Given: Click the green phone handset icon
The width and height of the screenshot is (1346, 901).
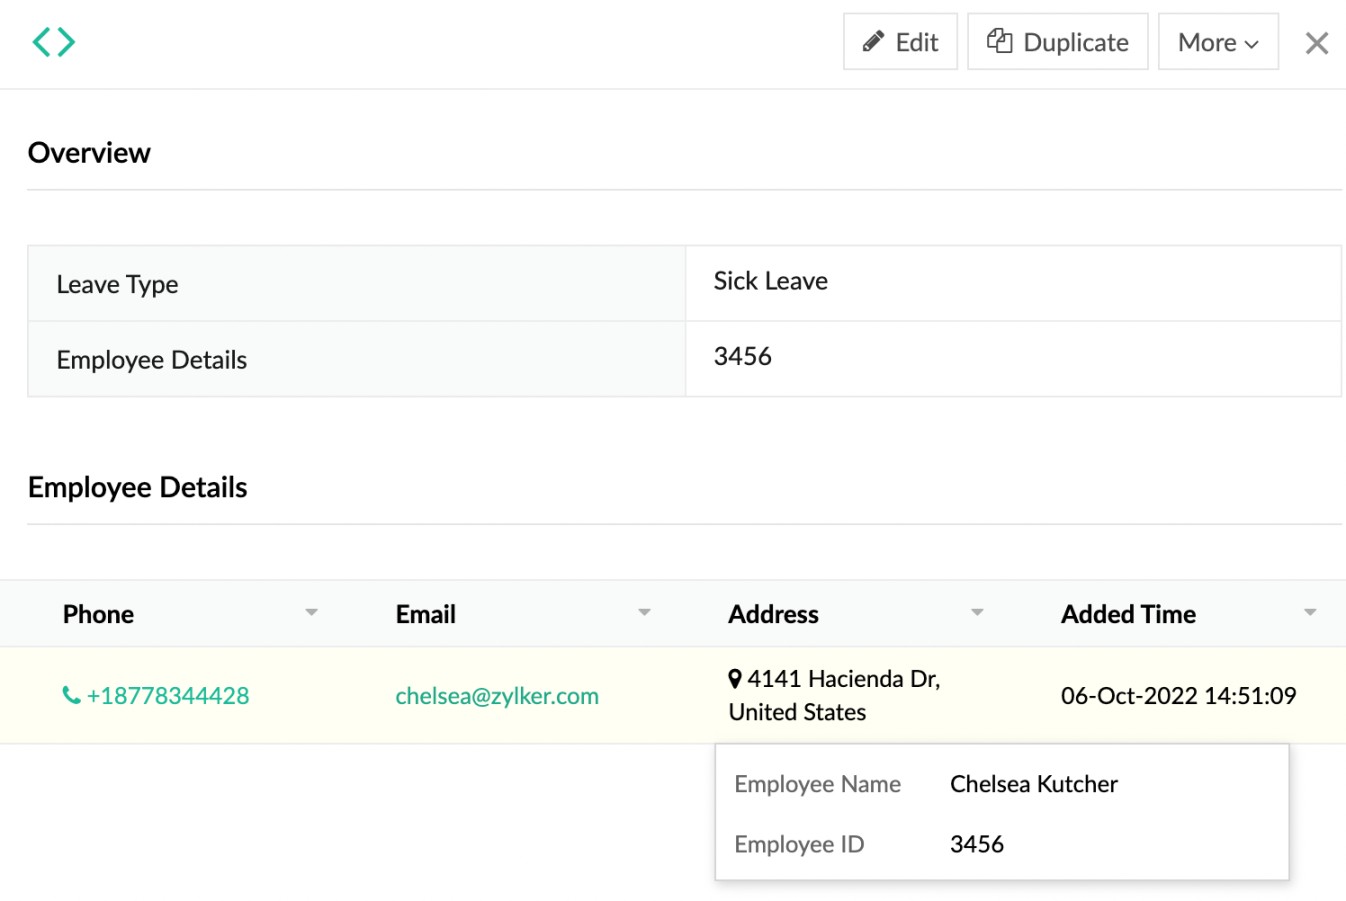Looking at the screenshot, I should pyautogui.click(x=71, y=695).
